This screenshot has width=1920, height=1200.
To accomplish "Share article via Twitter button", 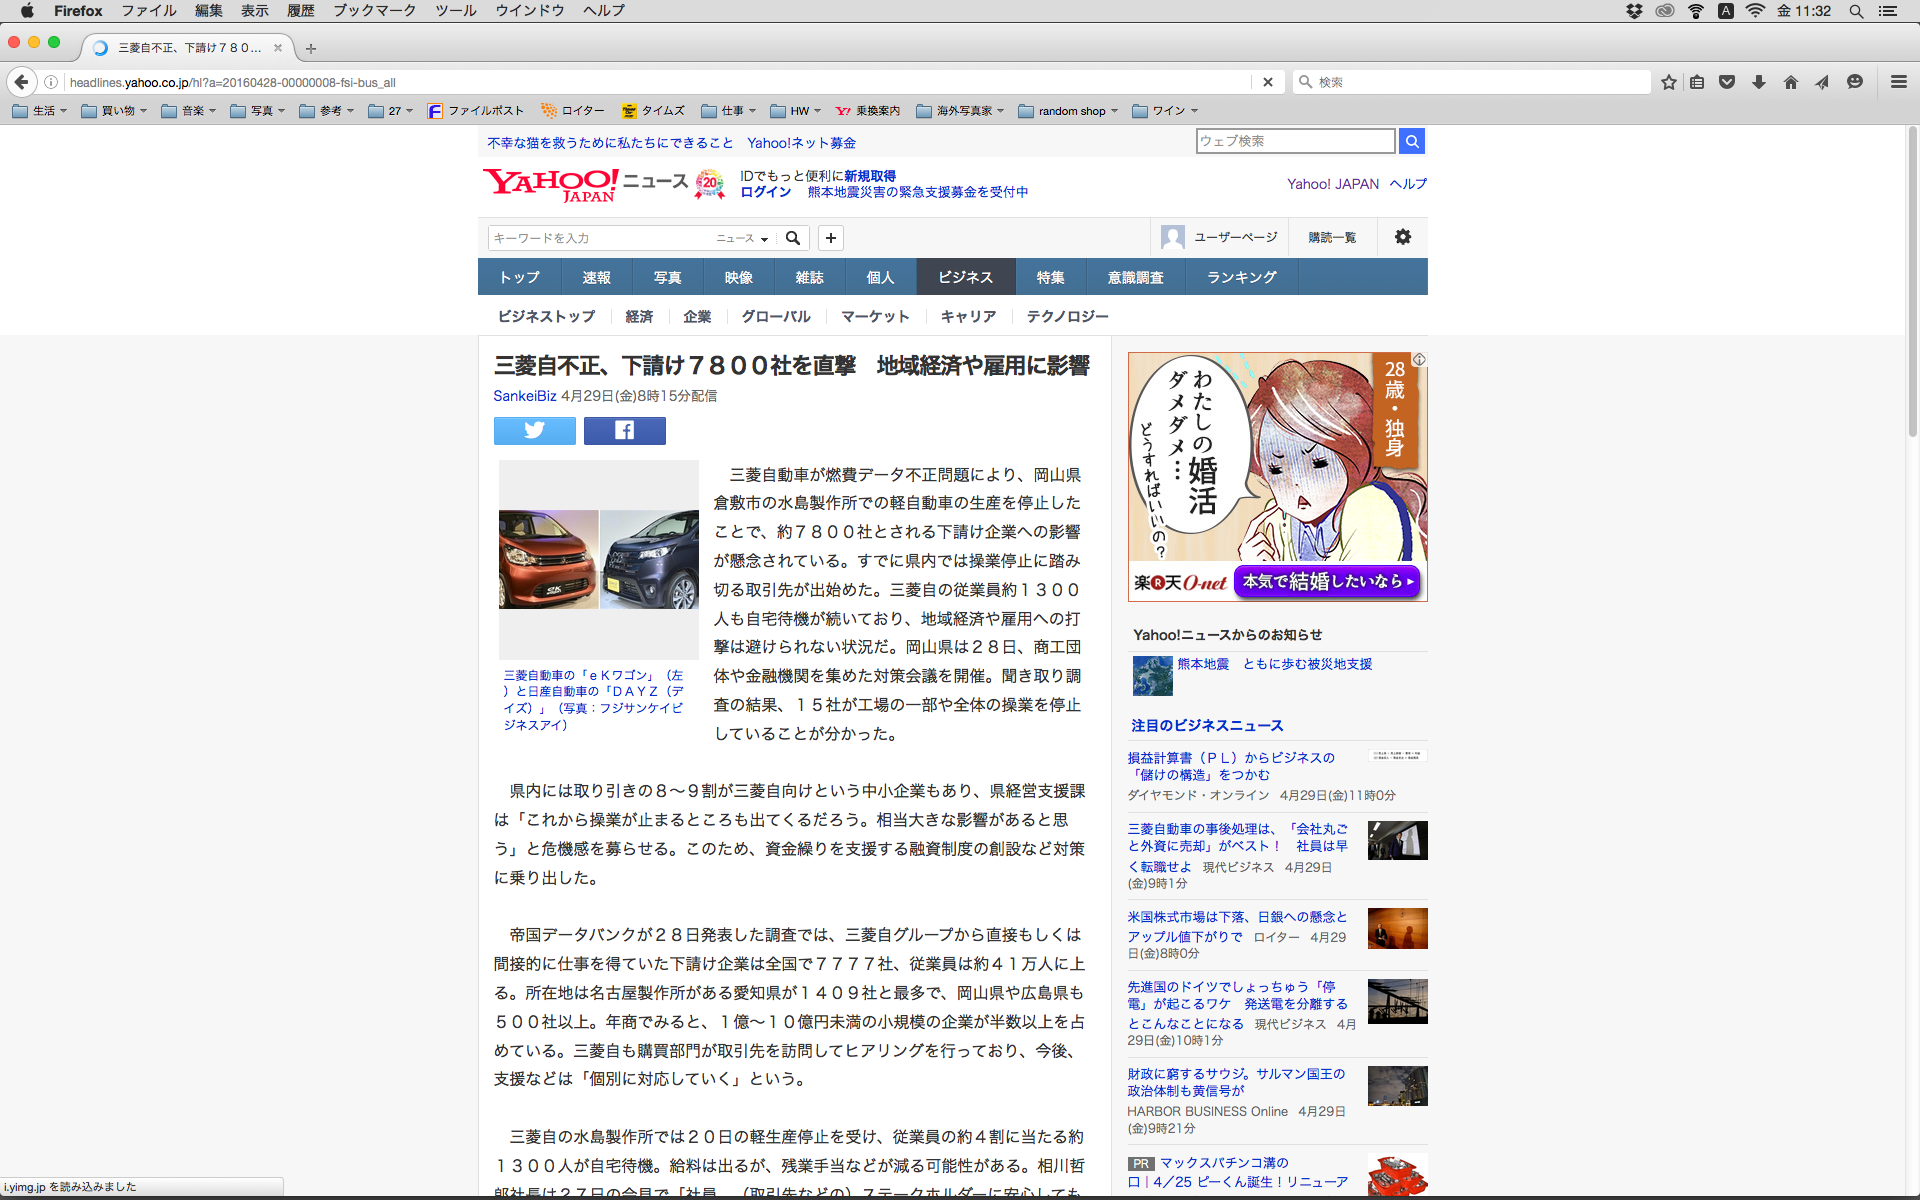I will point(534,431).
